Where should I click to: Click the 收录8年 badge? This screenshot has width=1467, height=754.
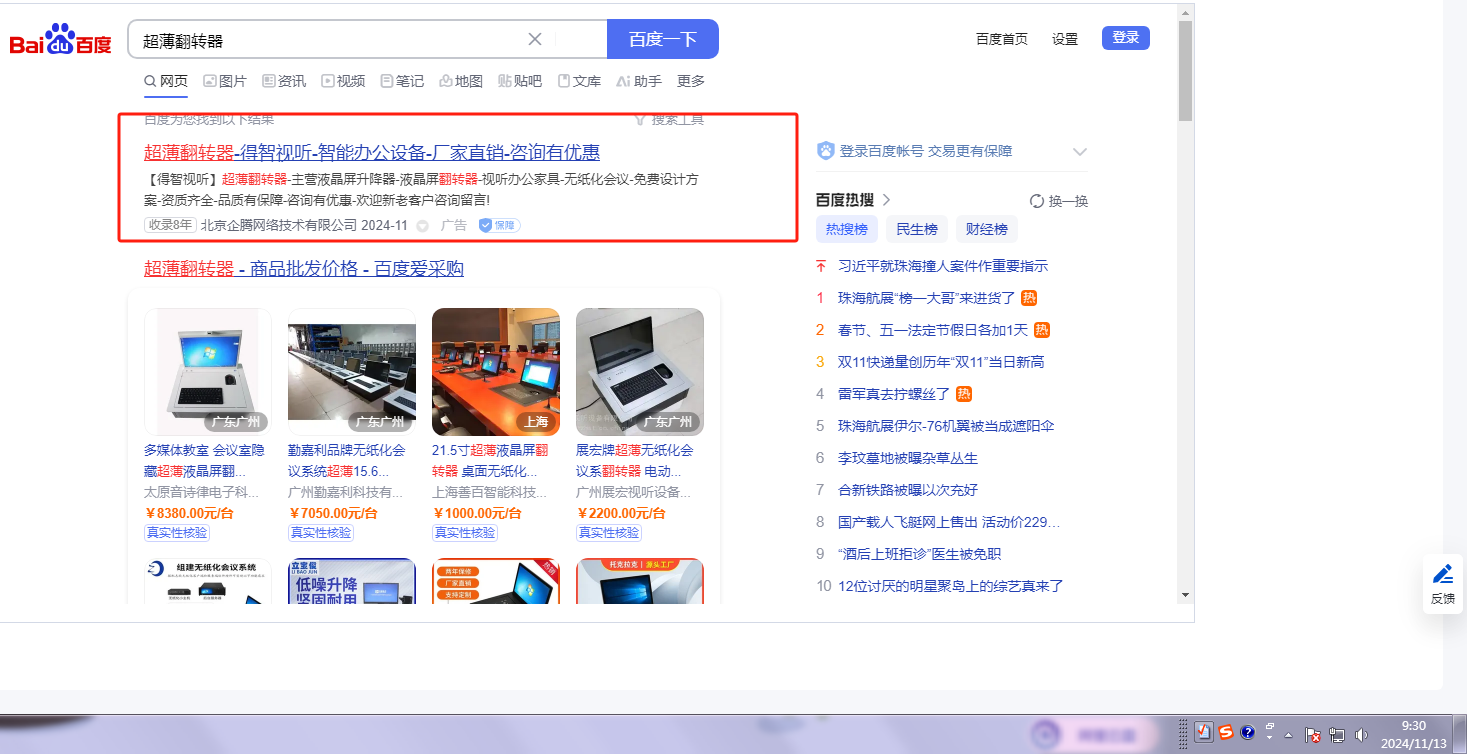coord(170,225)
